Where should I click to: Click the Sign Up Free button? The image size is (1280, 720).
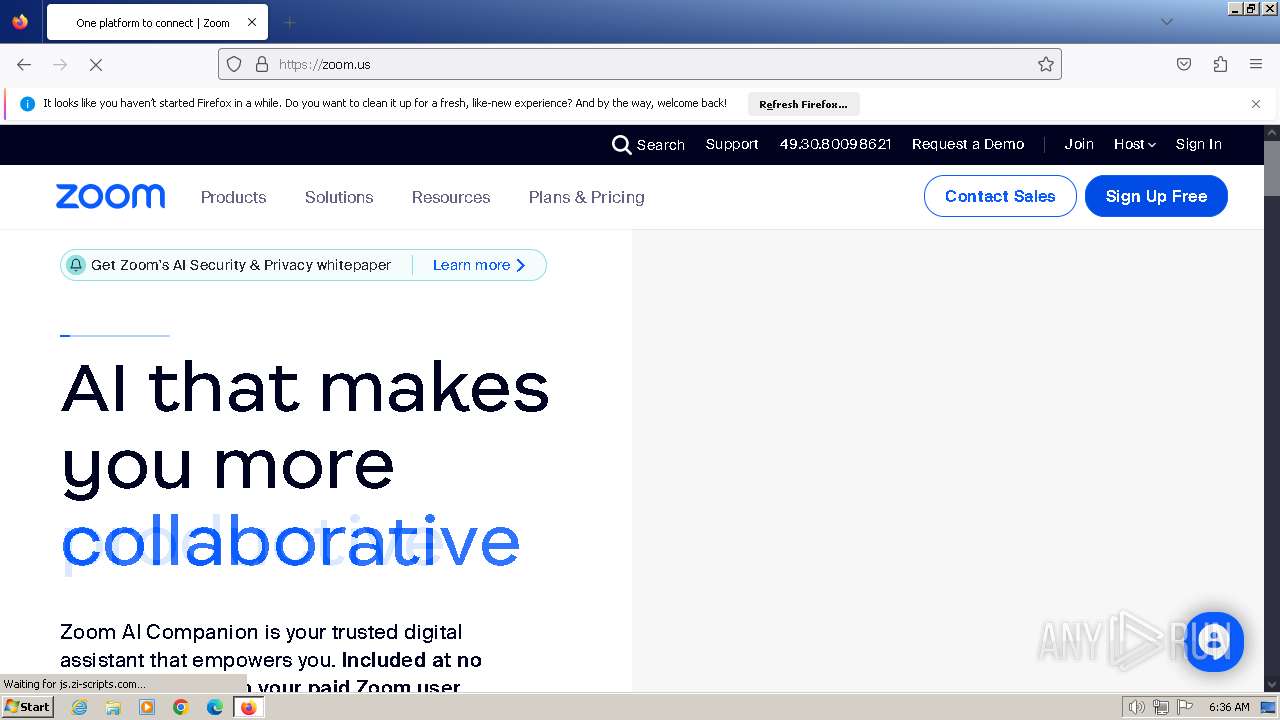point(1156,196)
